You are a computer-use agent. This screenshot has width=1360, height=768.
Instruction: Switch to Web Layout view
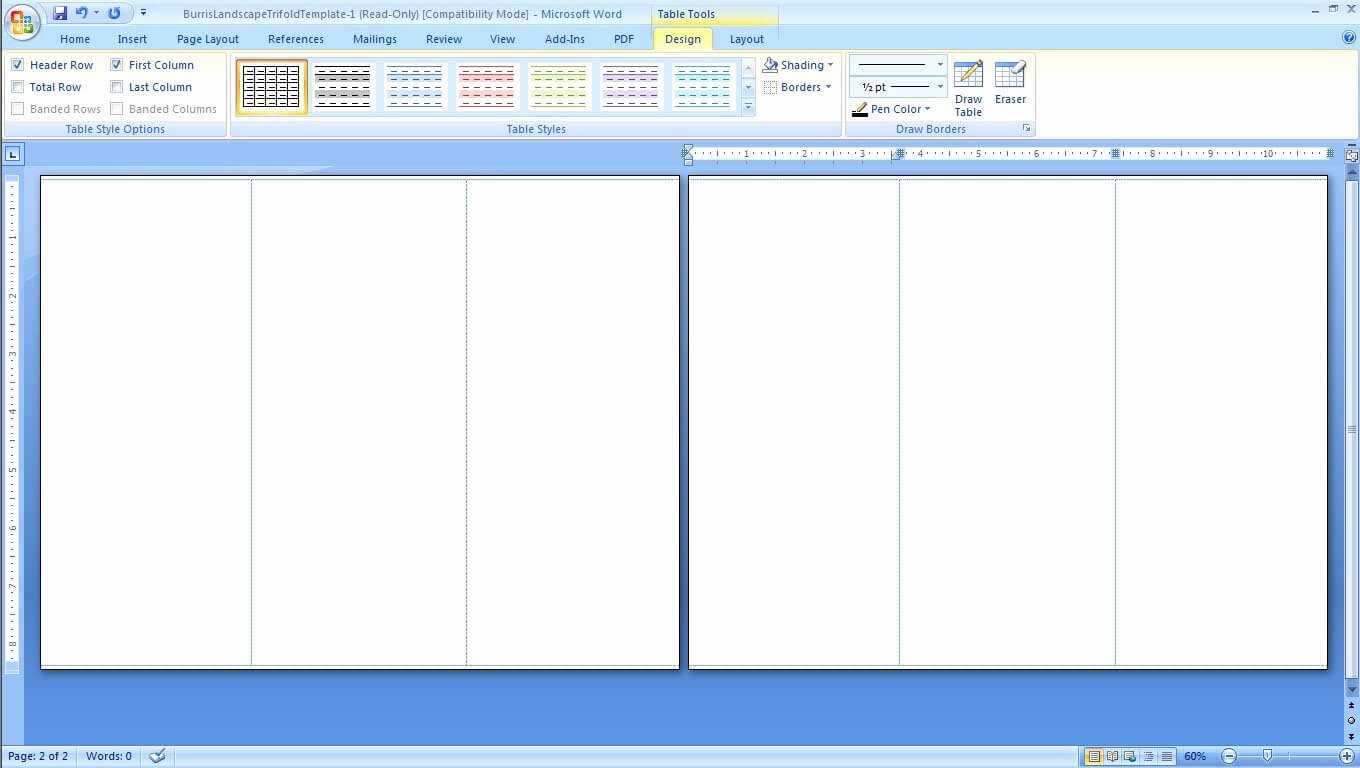[1130, 756]
